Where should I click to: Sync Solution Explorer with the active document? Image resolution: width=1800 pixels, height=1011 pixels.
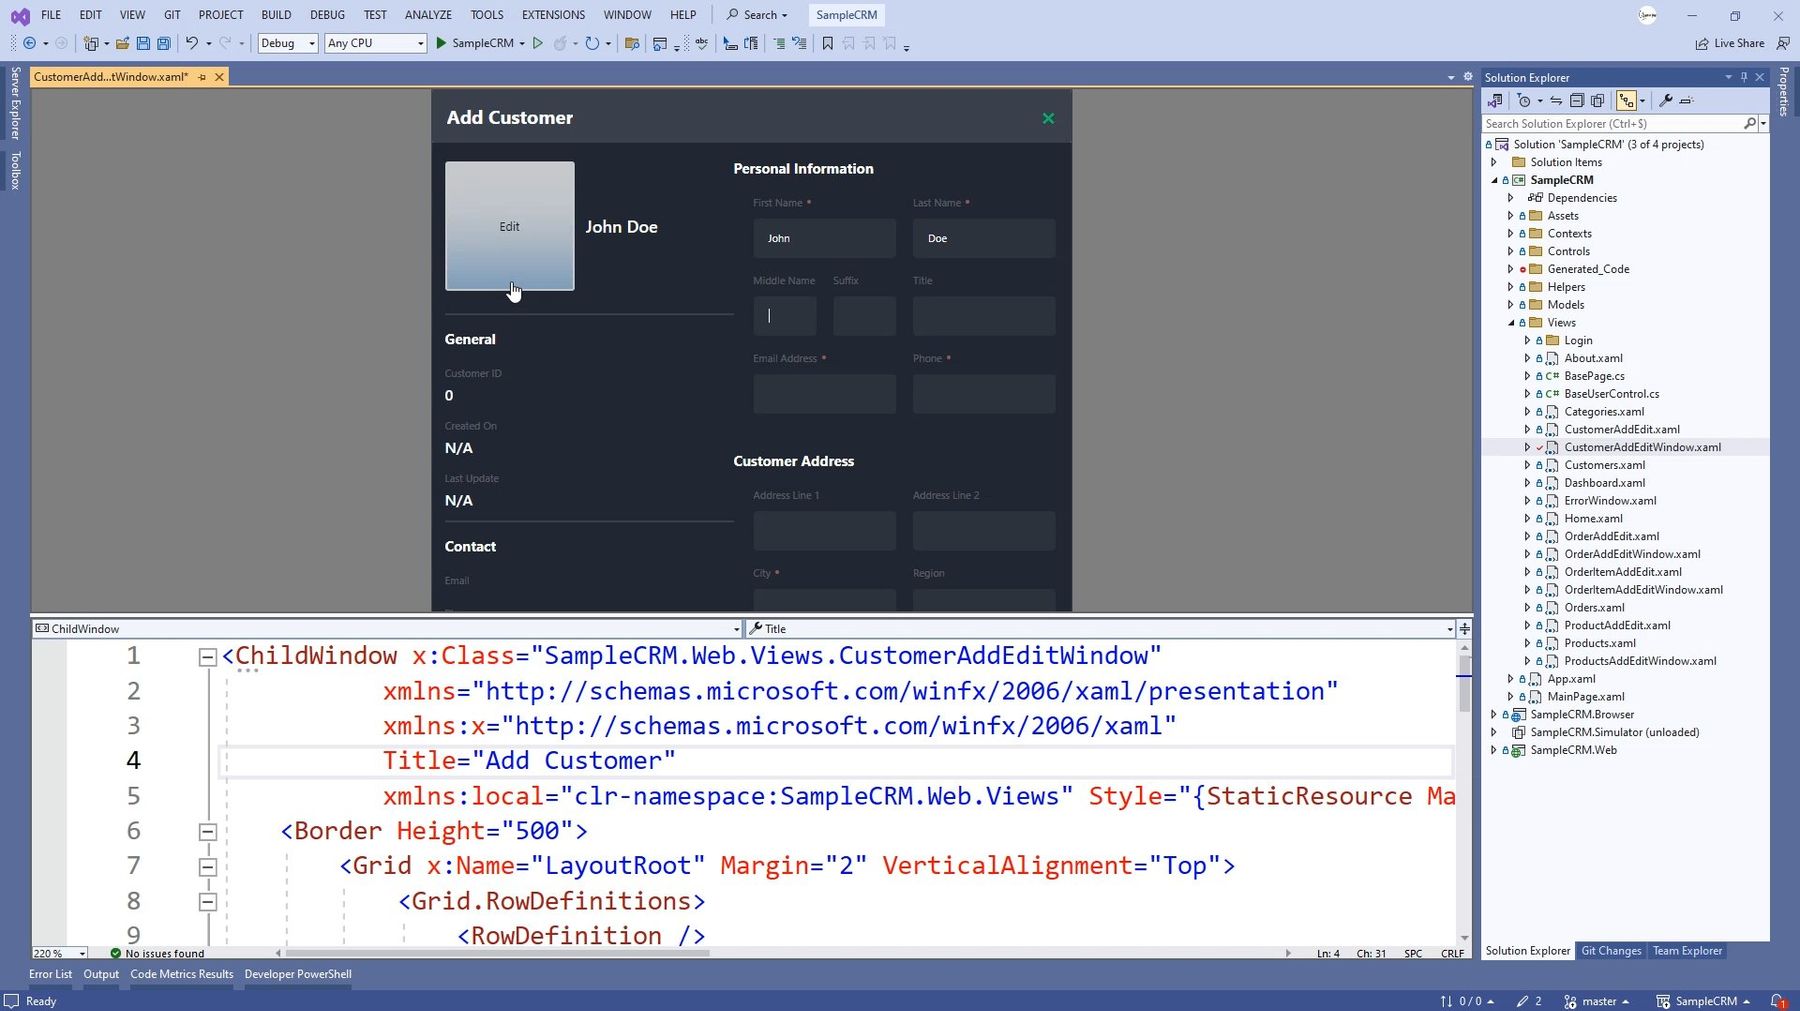1555,101
